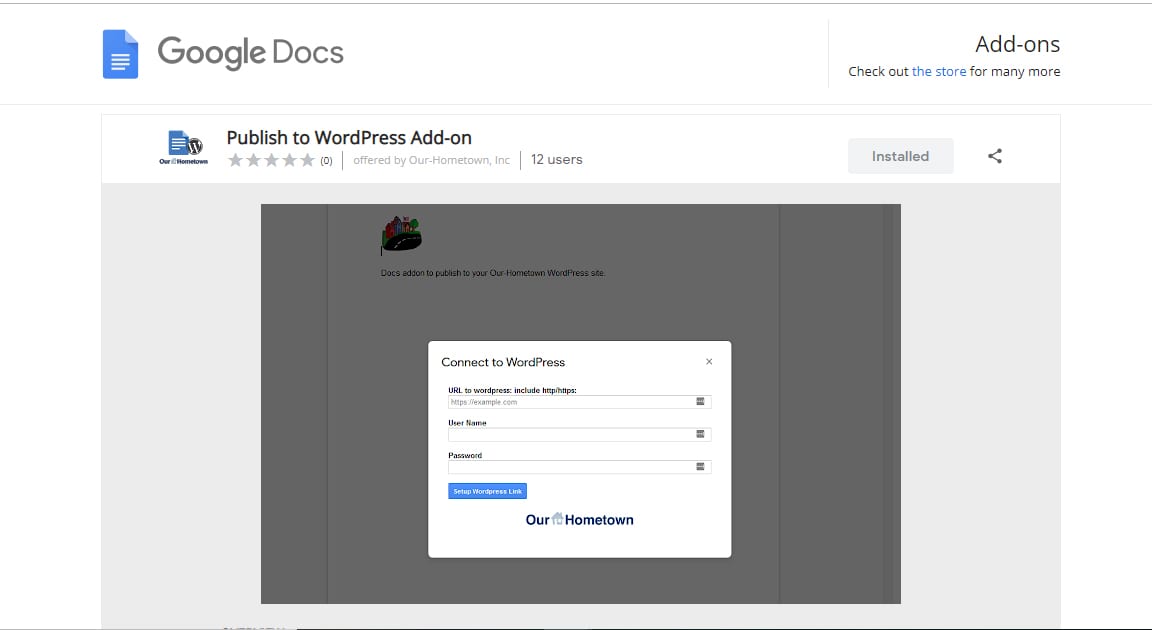Viewport: 1152px width, 630px height.
Task: Click the Google Docs blue document icon
Action: click(x=120, y=54)
